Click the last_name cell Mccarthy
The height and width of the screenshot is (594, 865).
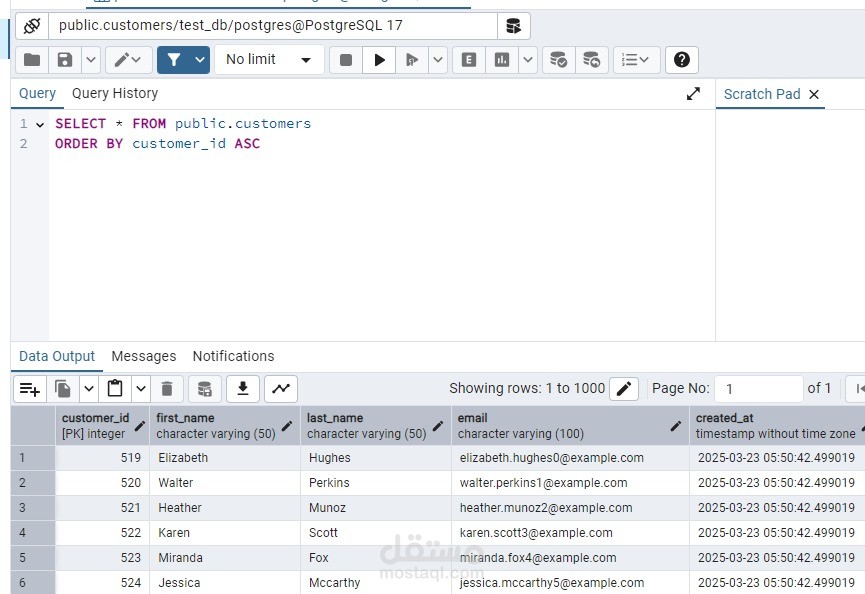[376, 582]
